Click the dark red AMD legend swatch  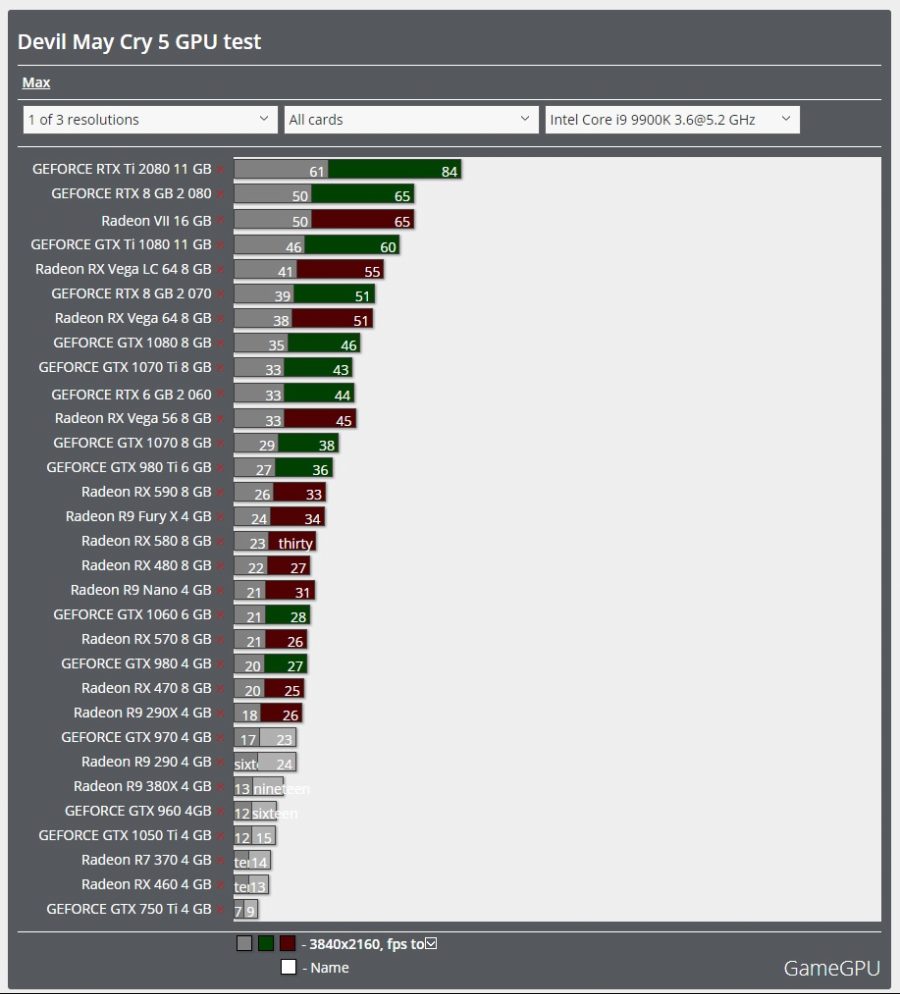pyautogui.click(x=288, y=943)
